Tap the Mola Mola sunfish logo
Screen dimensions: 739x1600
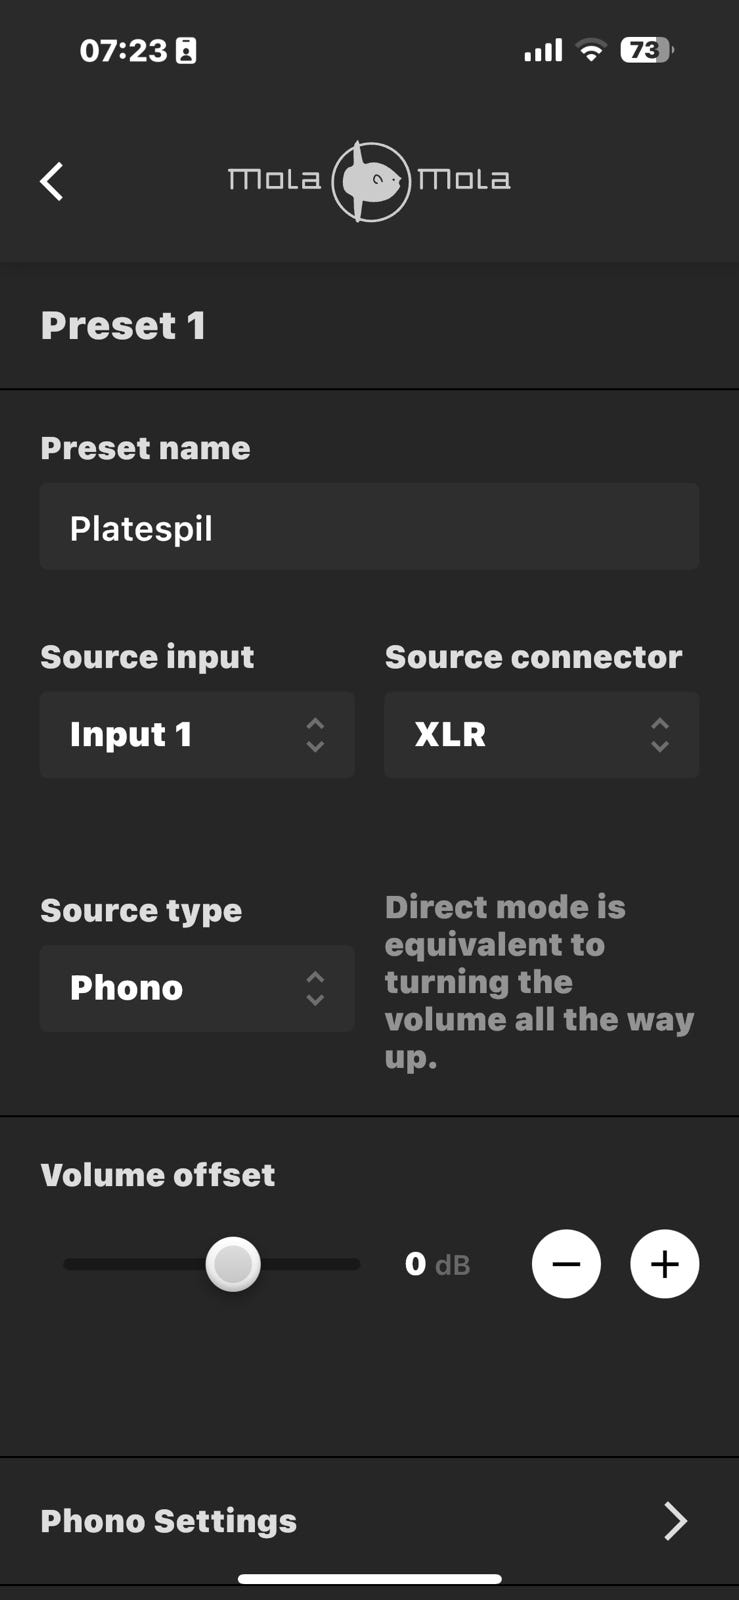(x=370, y=181)
